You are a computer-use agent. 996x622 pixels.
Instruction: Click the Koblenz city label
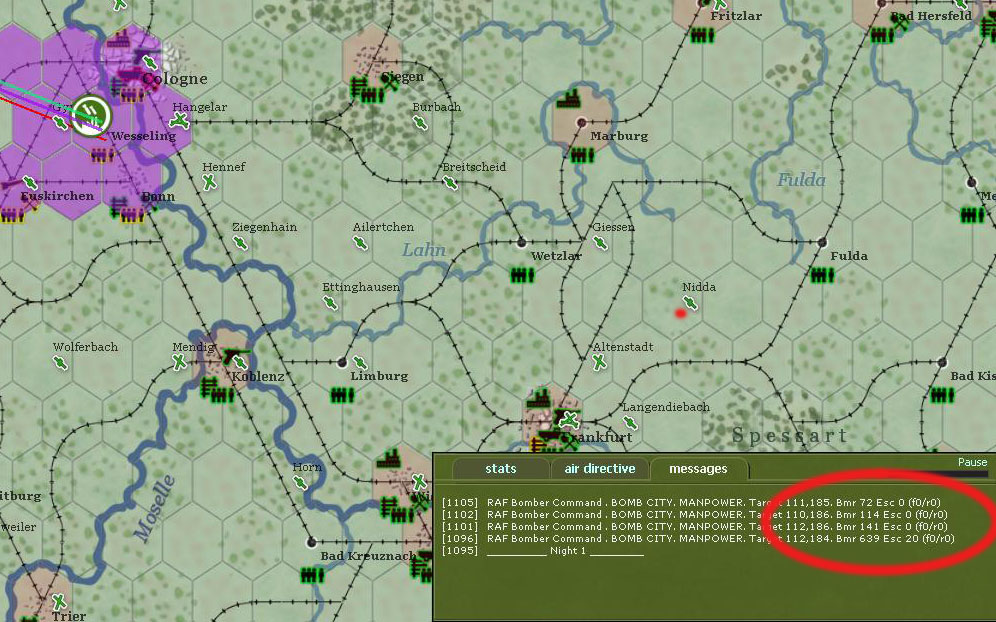[258, 376]
